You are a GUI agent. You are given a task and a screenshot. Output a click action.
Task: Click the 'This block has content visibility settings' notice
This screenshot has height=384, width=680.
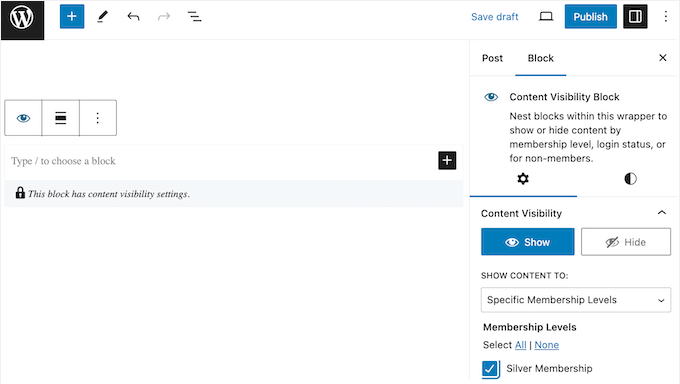tap(234, 194)
